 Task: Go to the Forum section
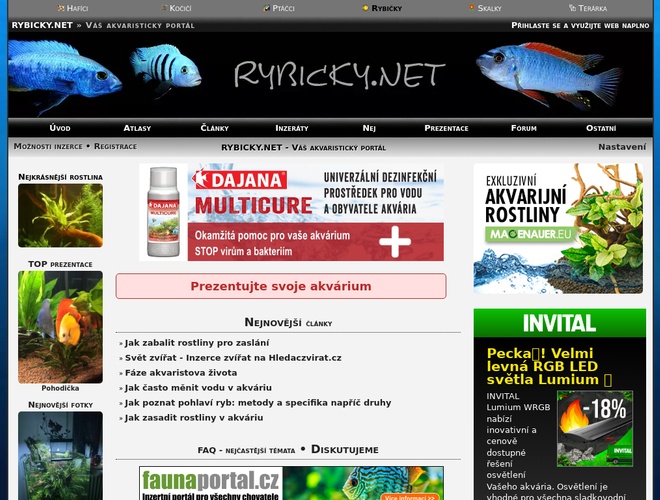tap(523, 128)
